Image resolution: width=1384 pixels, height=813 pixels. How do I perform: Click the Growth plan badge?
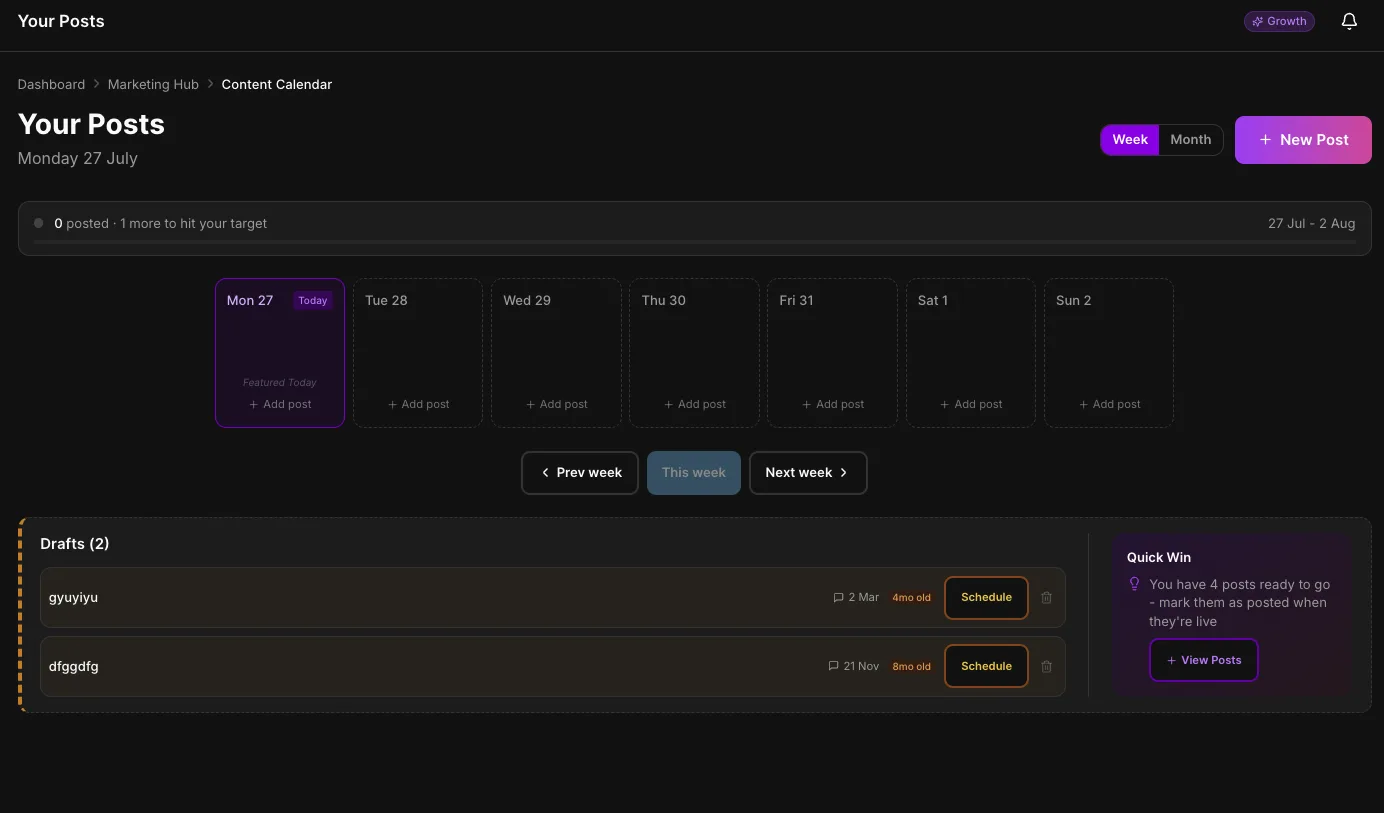tap(1279, 21)
